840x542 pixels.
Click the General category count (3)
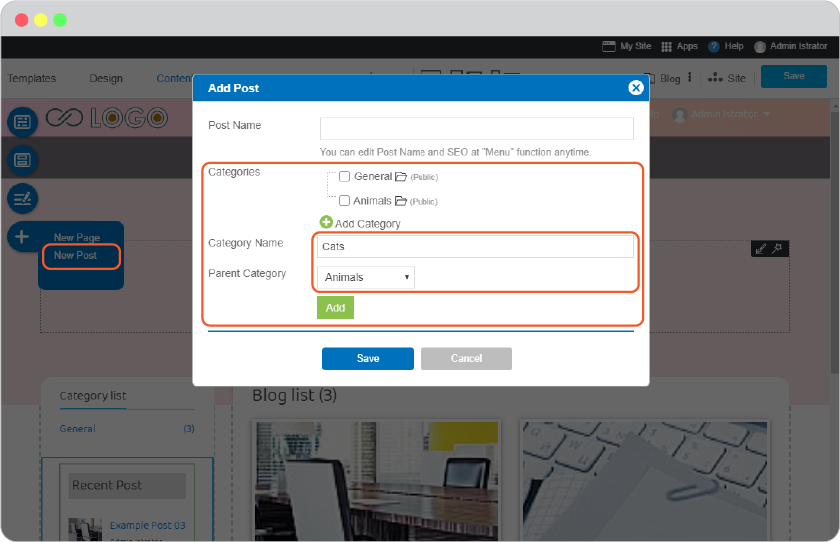click(x=189, y=428)
